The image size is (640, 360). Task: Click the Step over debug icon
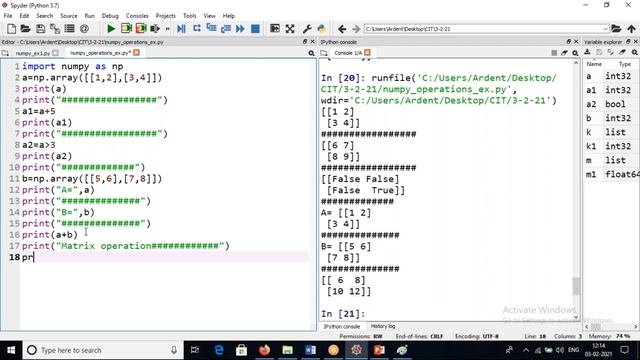point(197,29)
